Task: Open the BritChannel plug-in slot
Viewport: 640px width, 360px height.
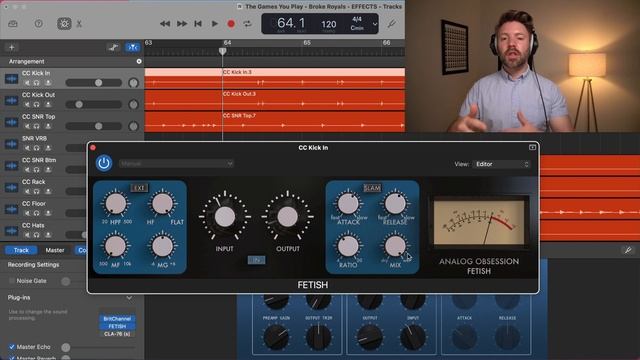Action: (117, 319)
